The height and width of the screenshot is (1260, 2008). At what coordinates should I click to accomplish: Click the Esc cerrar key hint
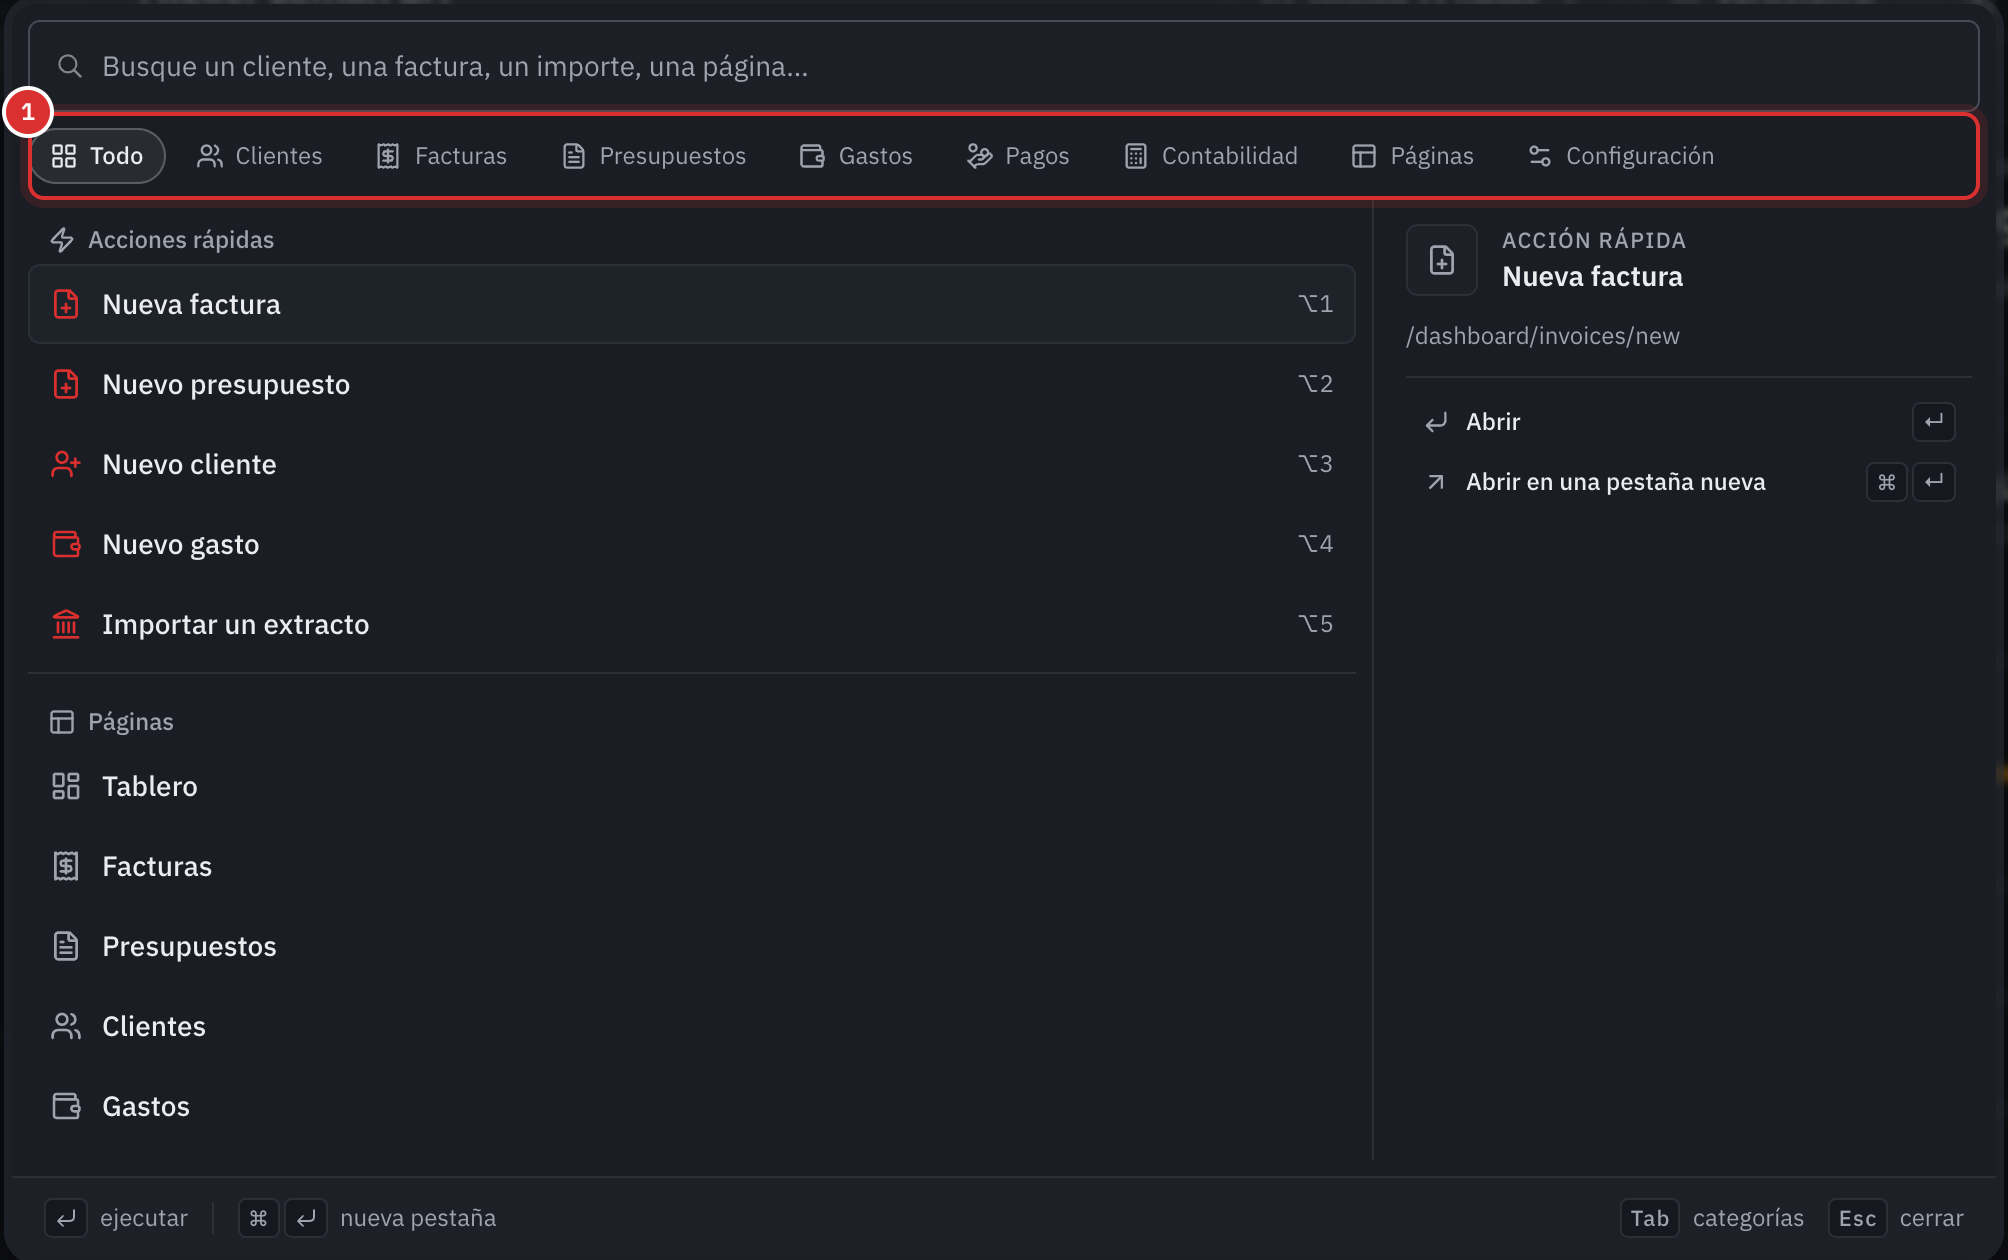coord(1896,1218)
